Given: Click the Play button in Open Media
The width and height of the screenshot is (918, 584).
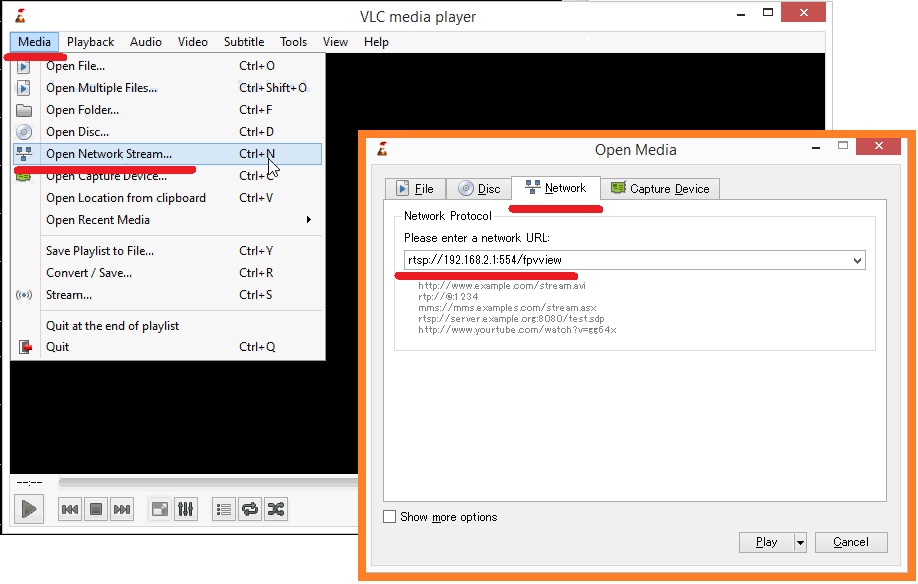Looking at the screenshot, I should 766,542.
